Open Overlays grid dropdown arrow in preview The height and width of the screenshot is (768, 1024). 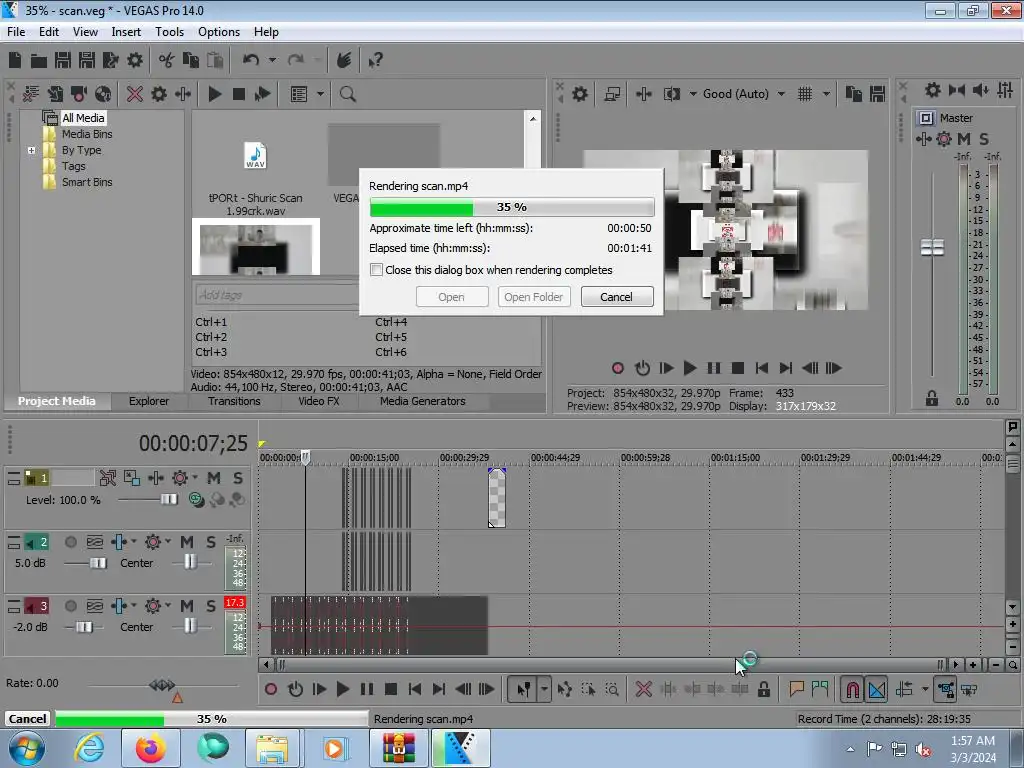(x=826, y=94)
